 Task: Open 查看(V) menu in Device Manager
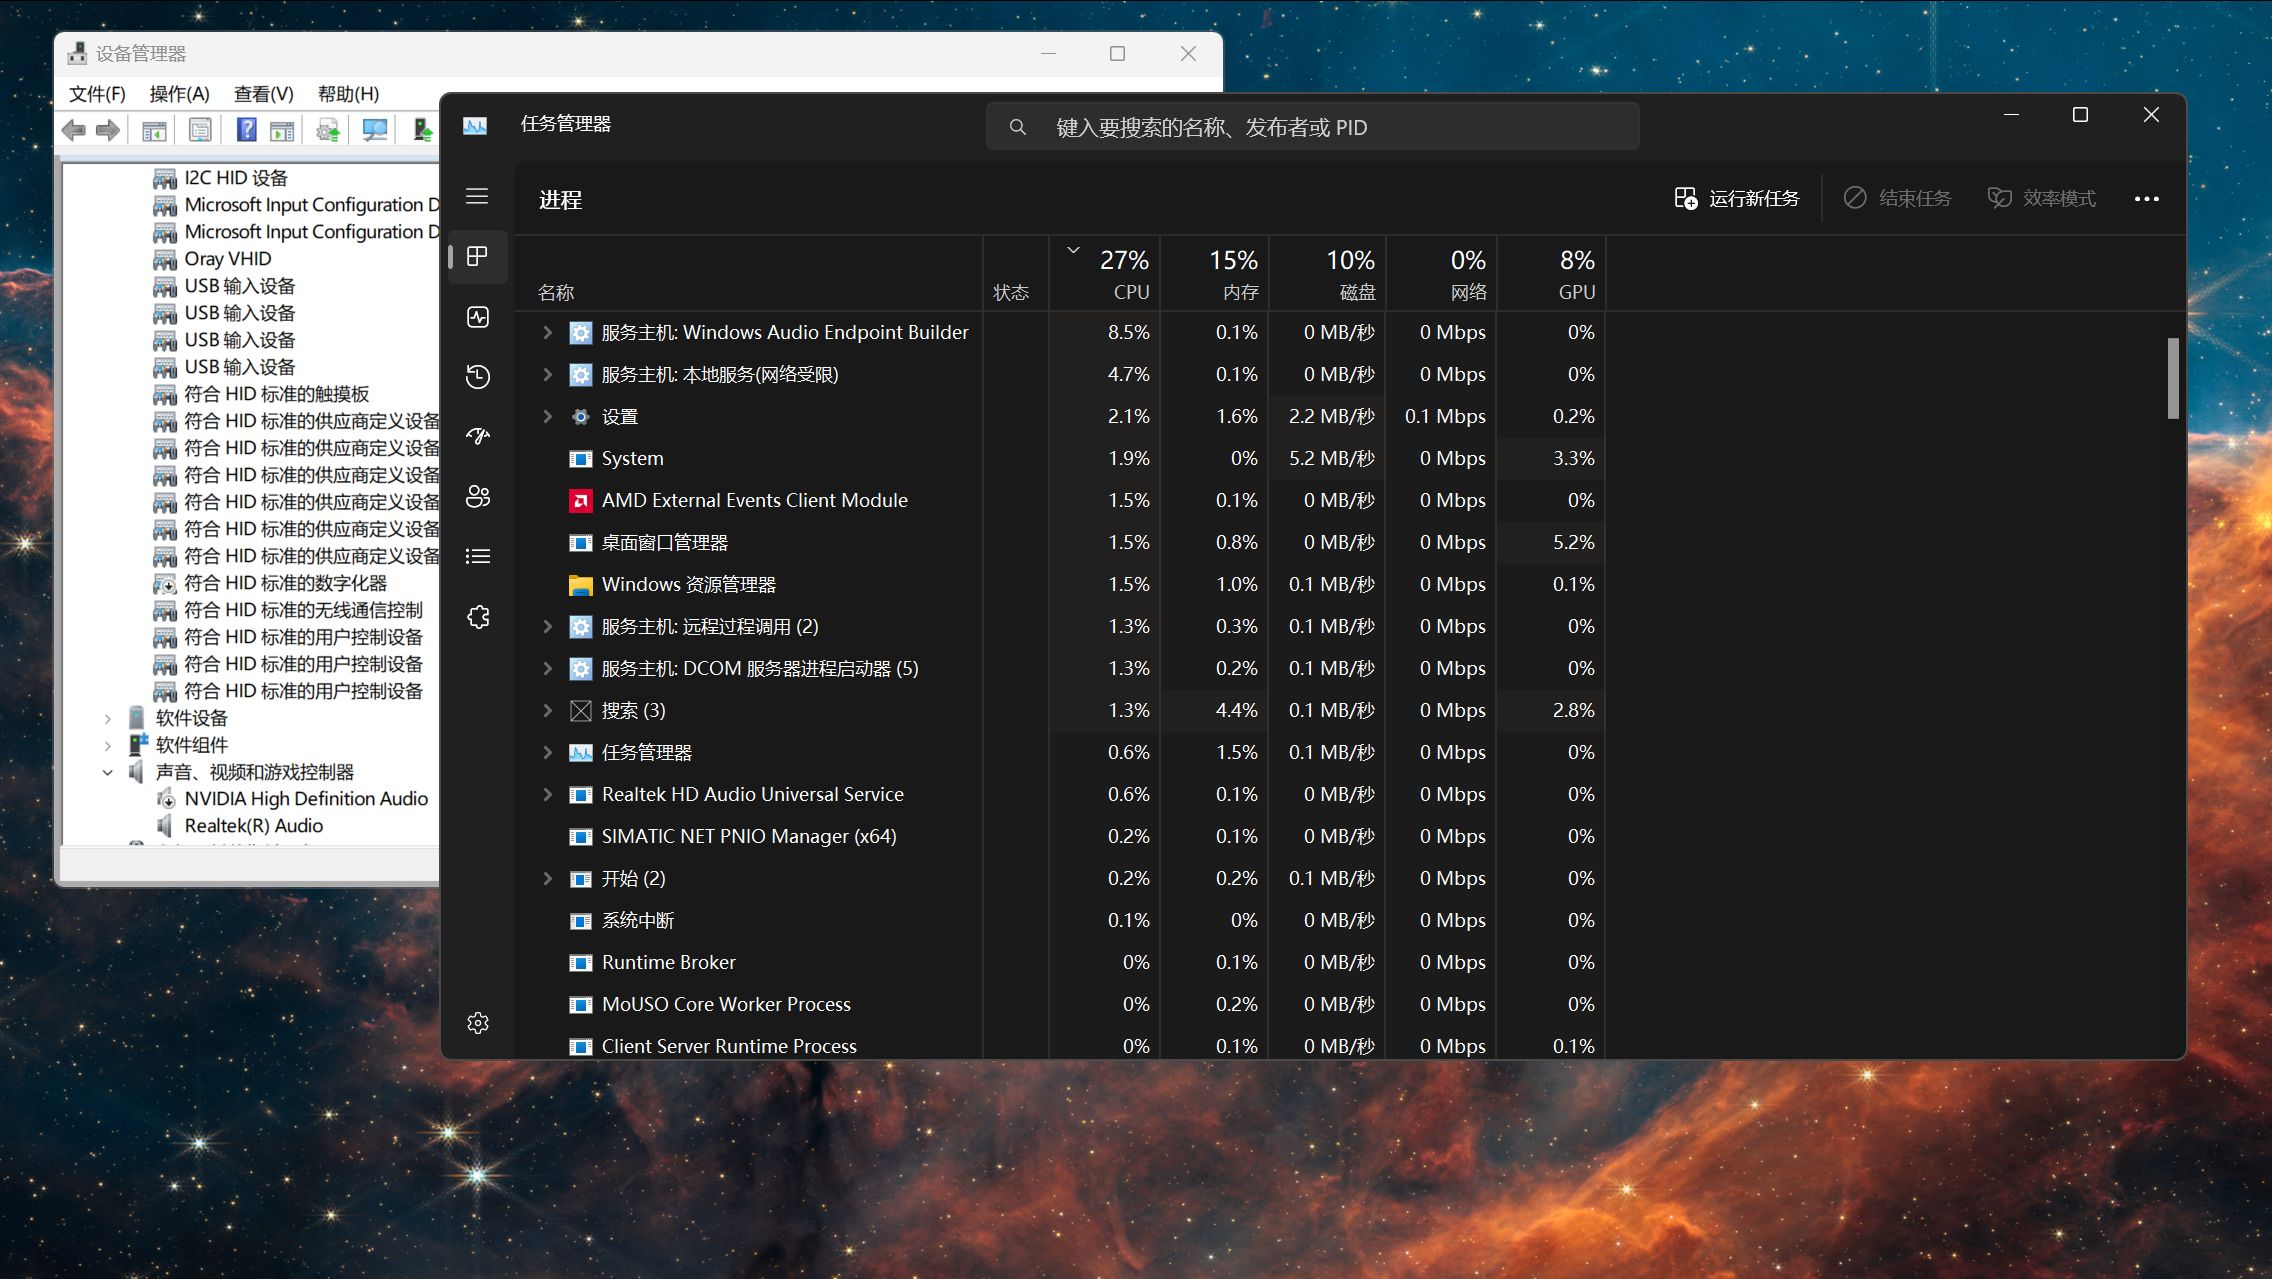coord(263,94)
